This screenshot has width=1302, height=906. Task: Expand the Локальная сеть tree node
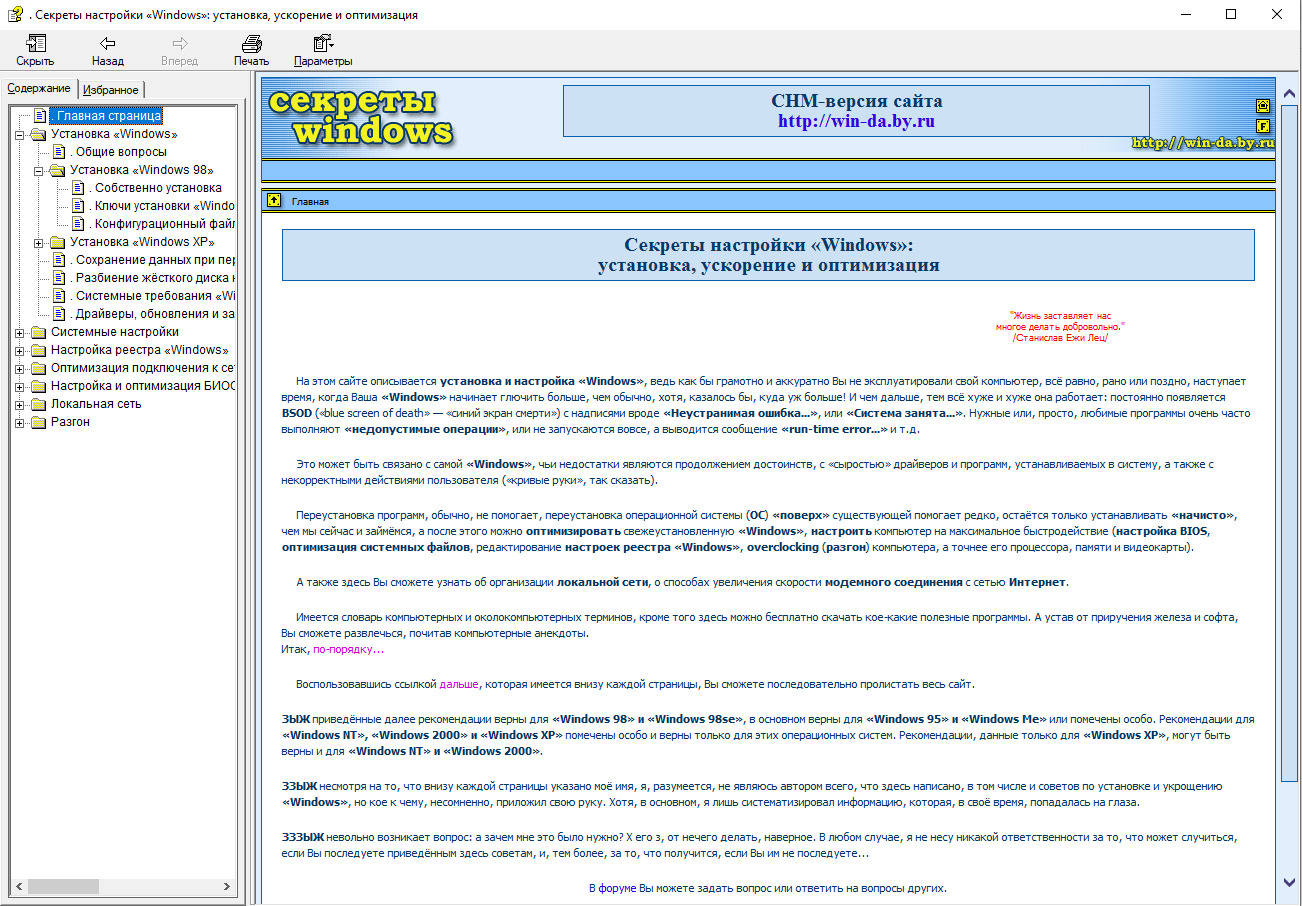click(x=21, y=404)
